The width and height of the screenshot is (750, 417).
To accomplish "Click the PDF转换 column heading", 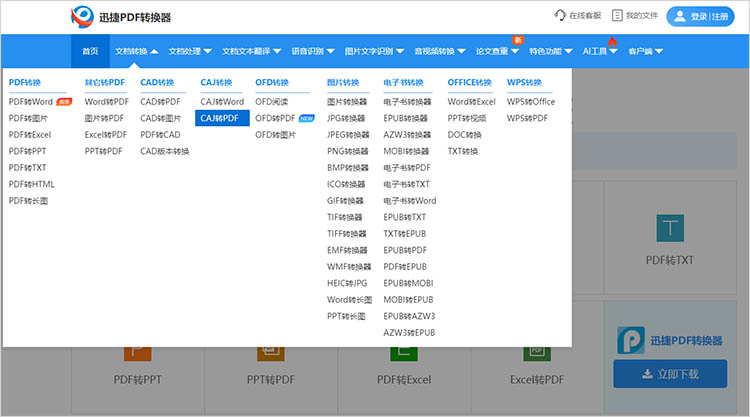I will pyautogui.click(x=25, y=82).
